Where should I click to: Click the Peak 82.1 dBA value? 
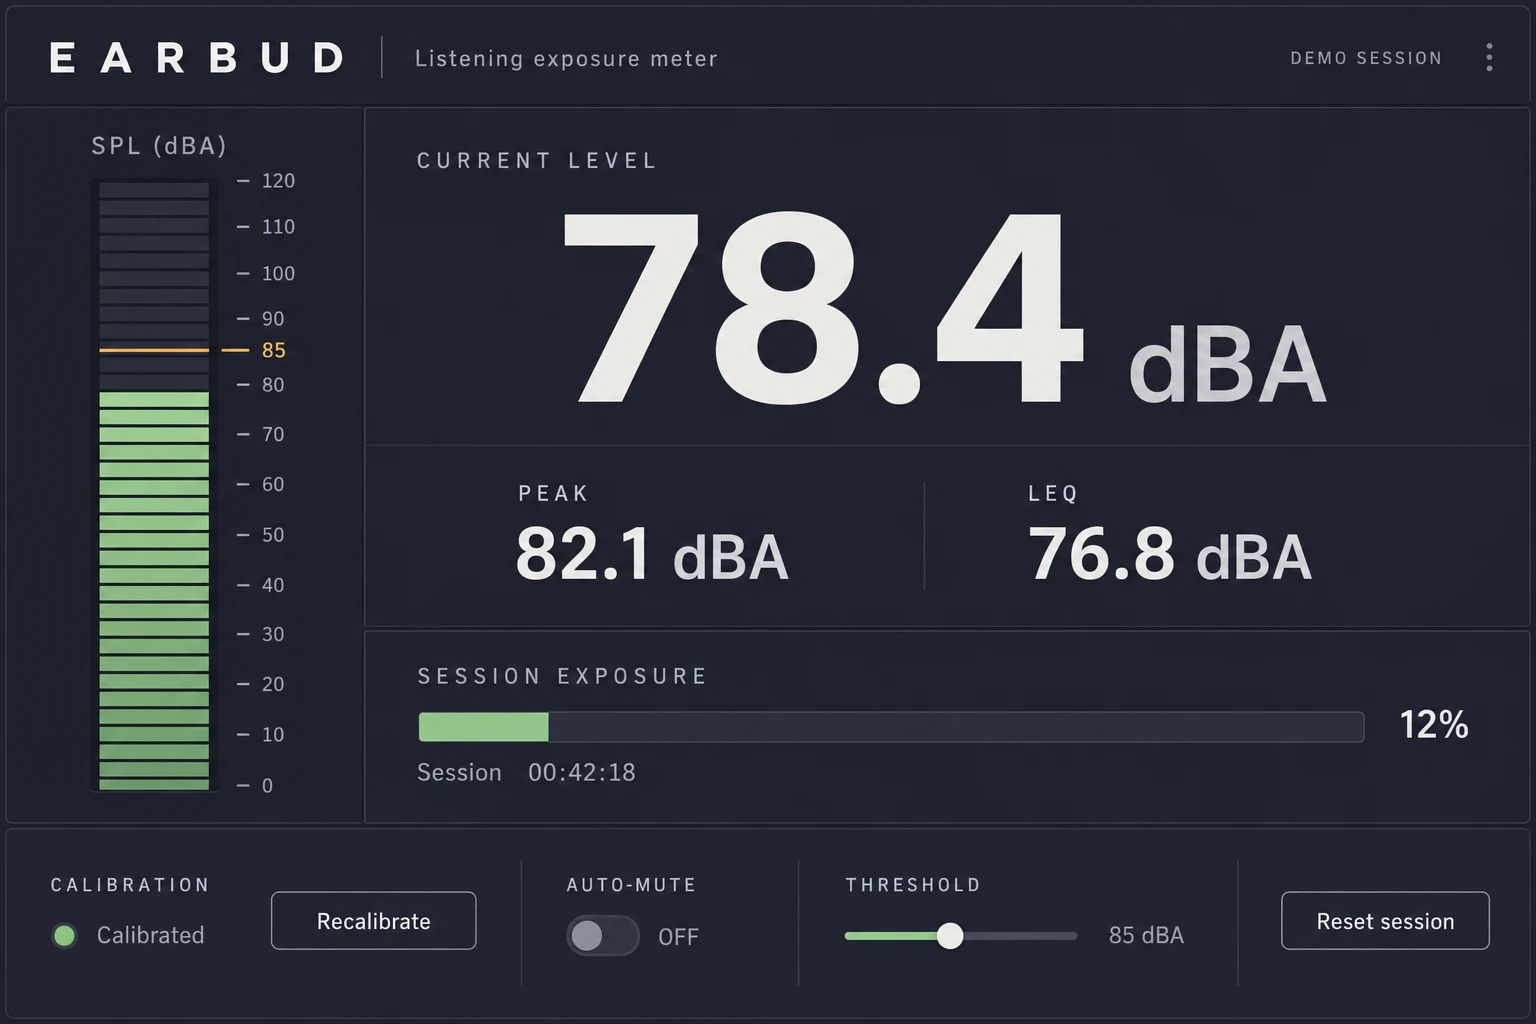[652, 554]
